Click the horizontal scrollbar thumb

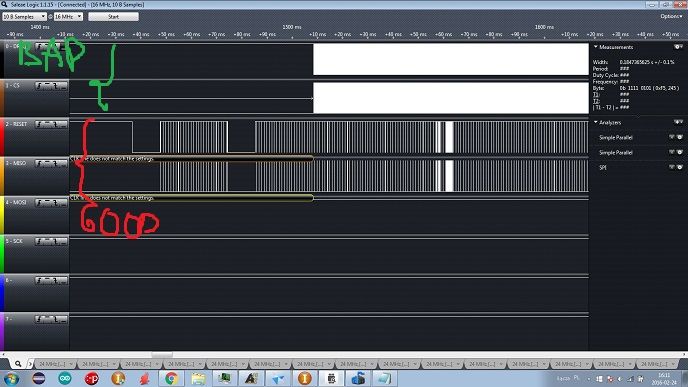click(162, 355)
